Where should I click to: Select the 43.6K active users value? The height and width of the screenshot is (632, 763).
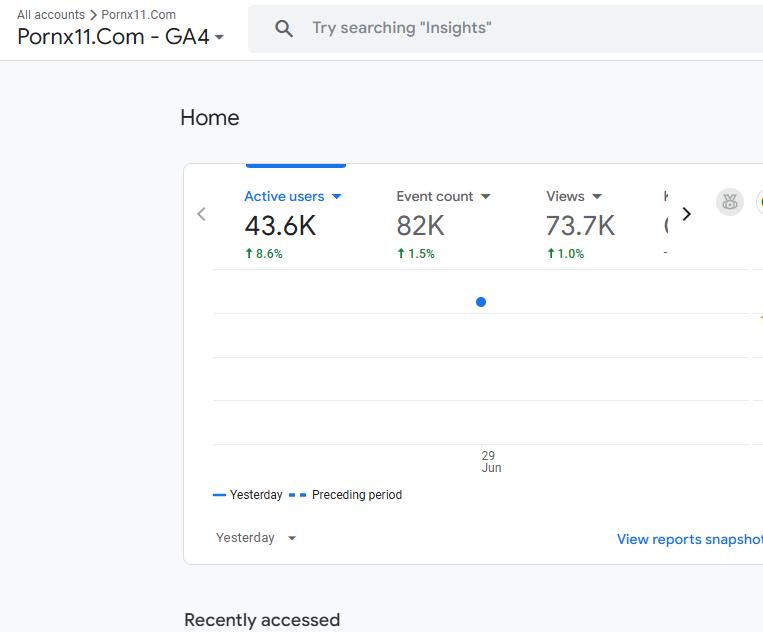280,226
